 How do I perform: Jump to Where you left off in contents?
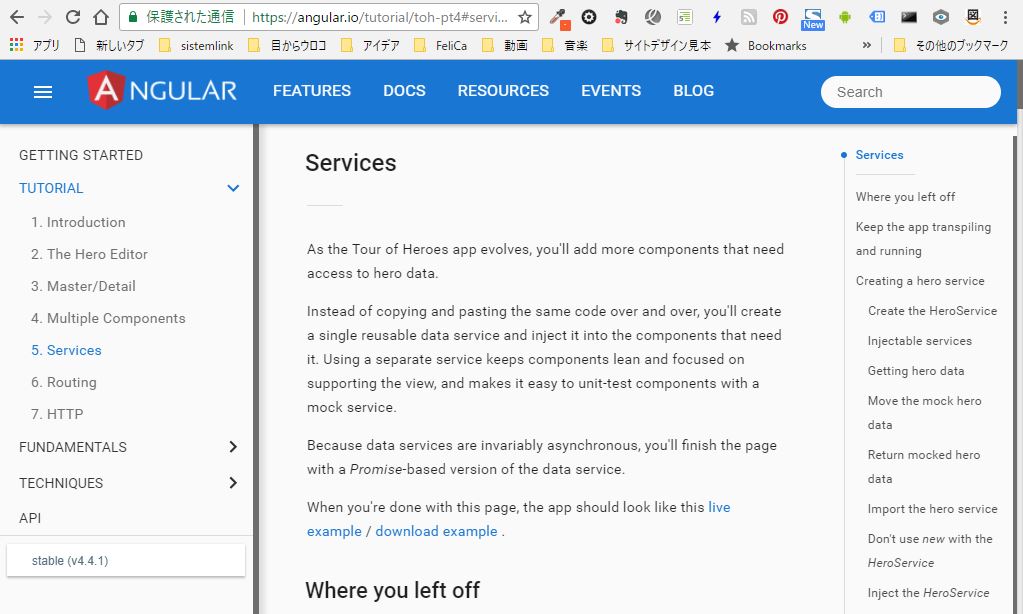tap(906, 196)
